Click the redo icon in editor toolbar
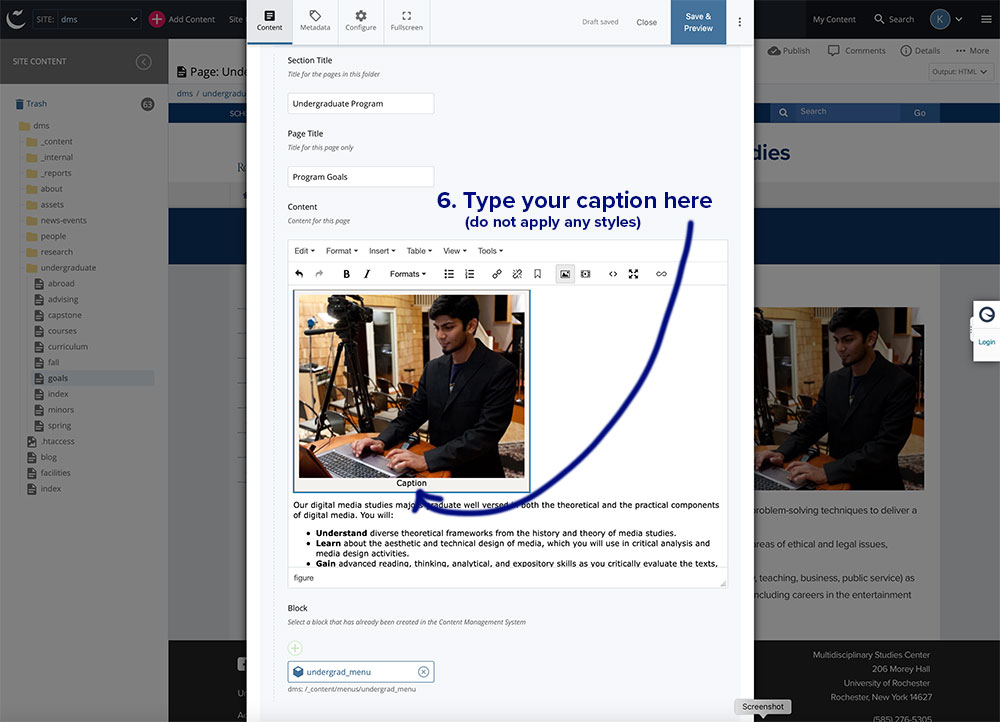 pos(319,274)
